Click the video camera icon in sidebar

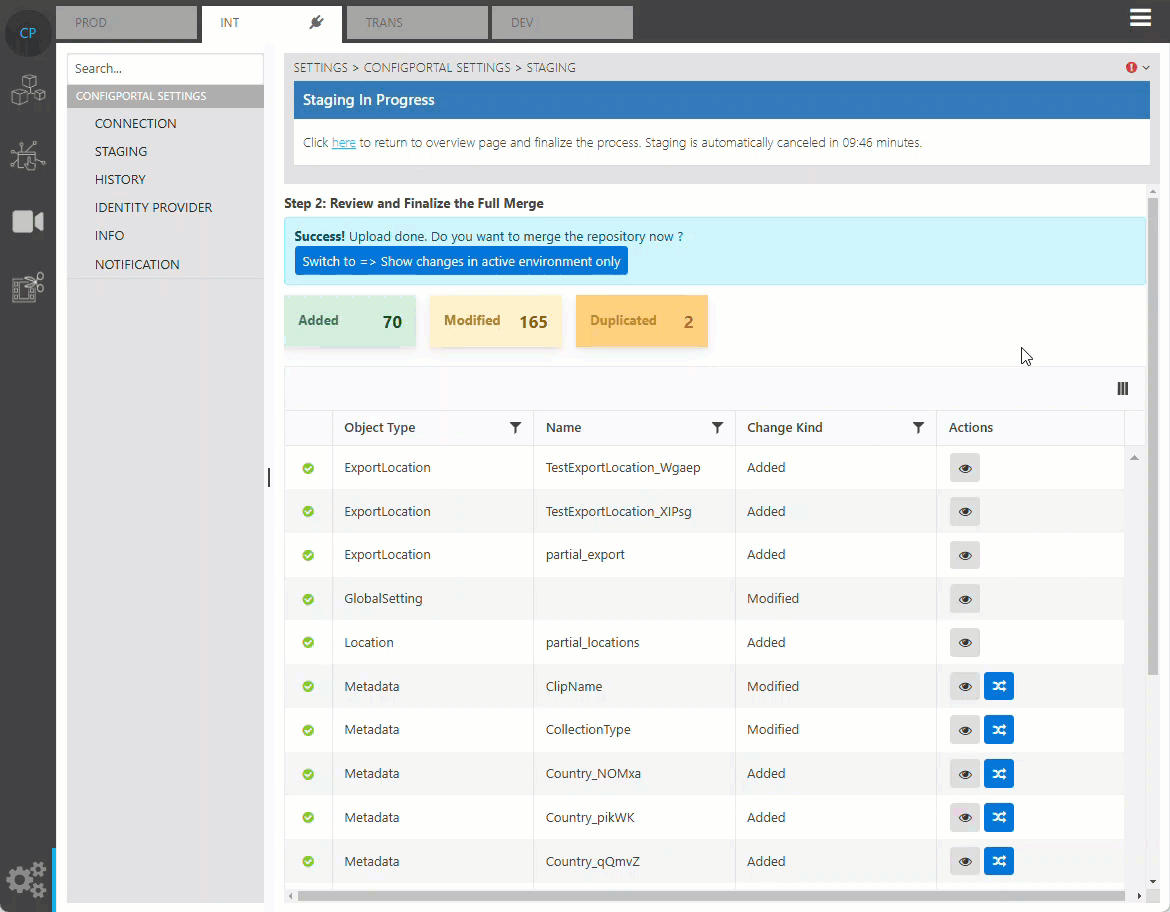[x=28, y=221]
